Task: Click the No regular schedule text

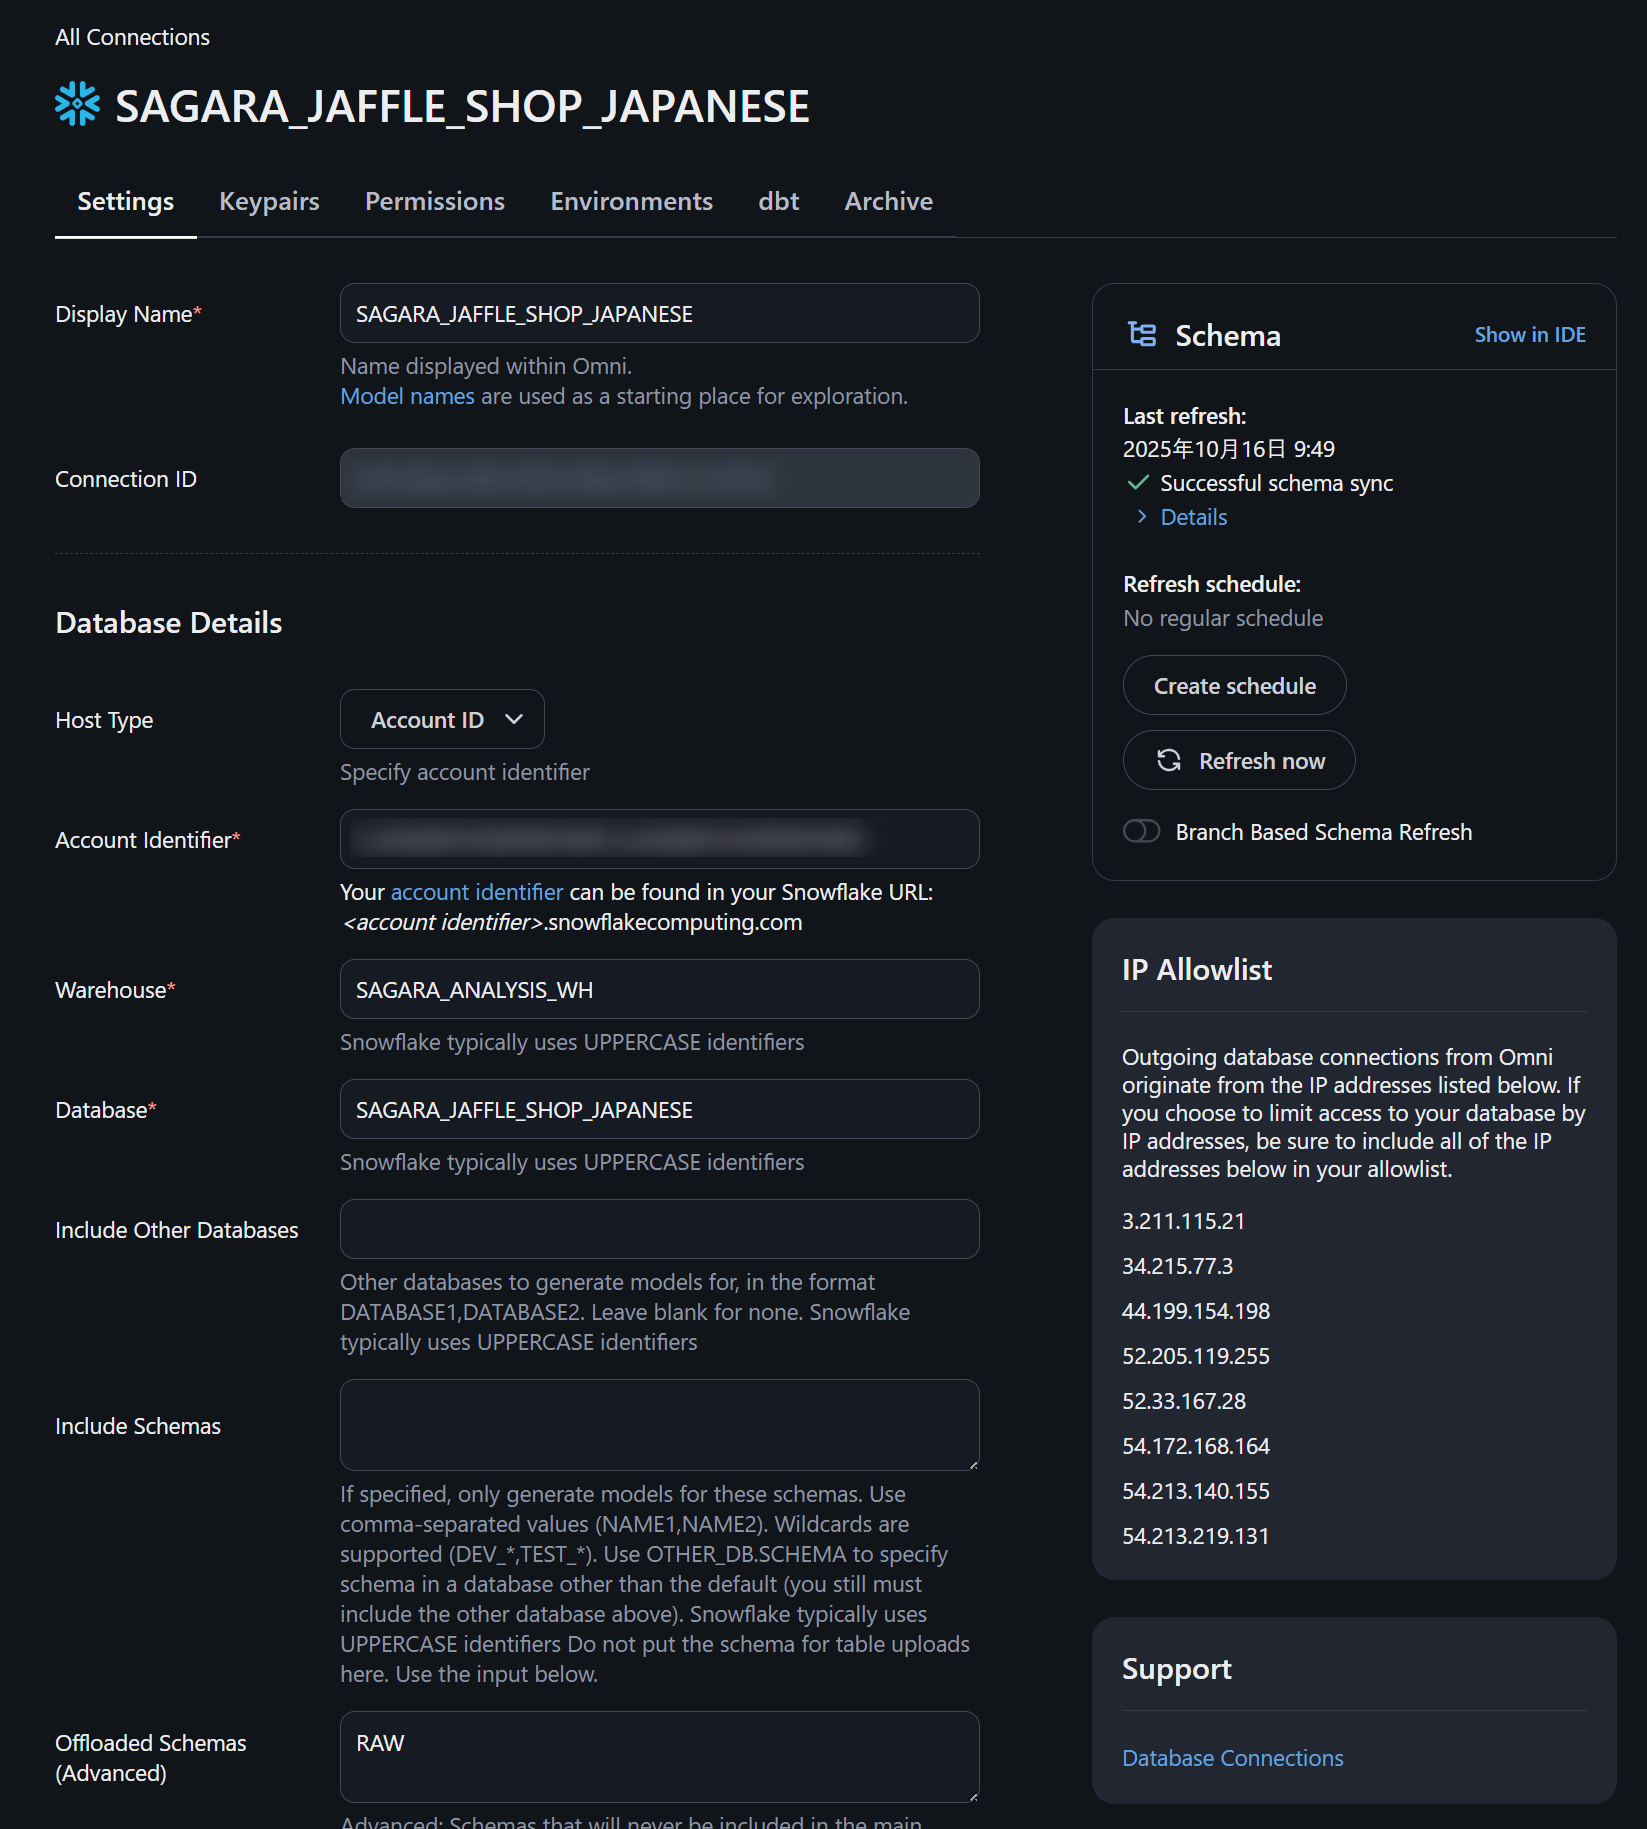Action: (x=1223, y=618)
